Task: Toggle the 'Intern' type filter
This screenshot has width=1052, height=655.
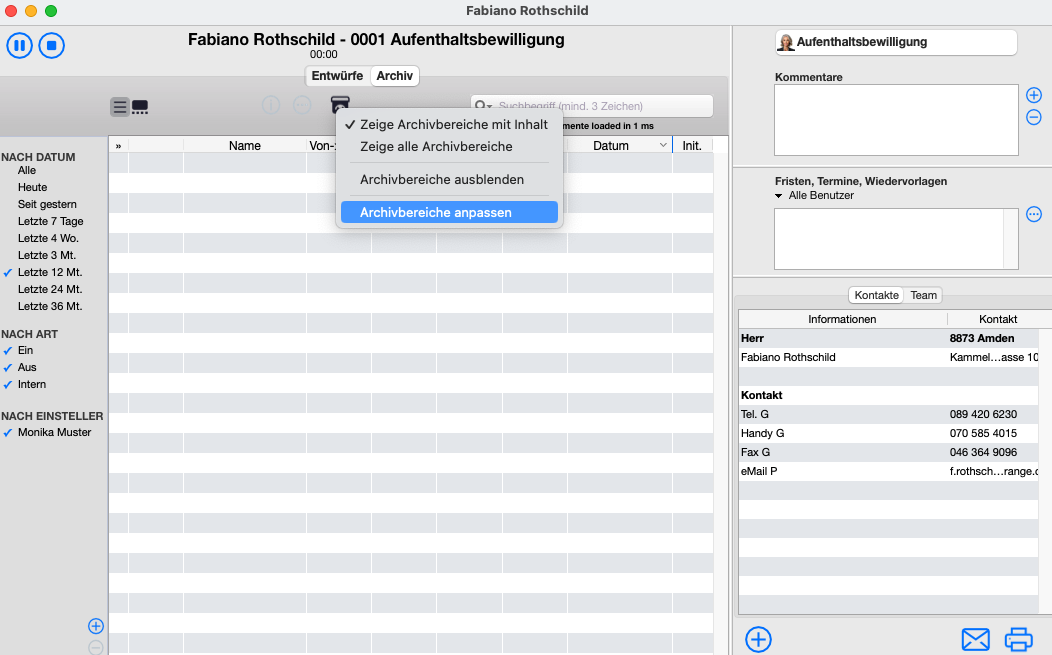Action: pyautogui.click(x=31, y=384)
